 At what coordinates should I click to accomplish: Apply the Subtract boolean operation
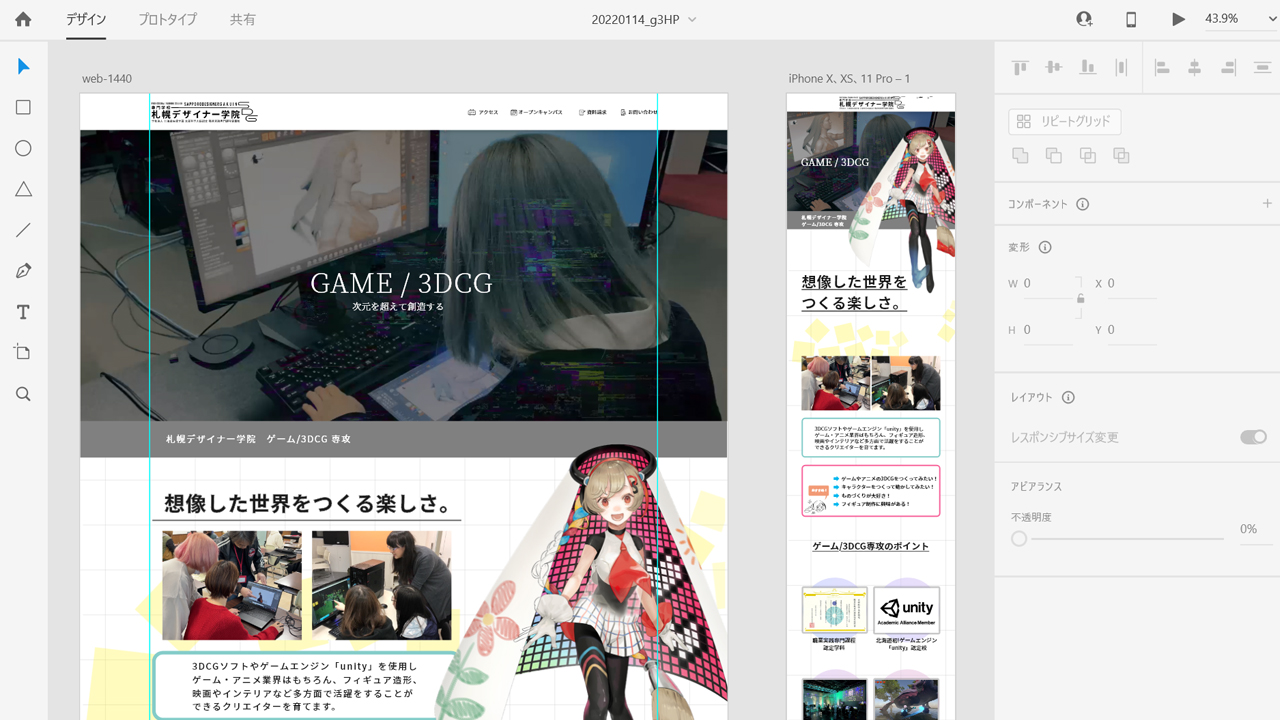point(1054,156)
